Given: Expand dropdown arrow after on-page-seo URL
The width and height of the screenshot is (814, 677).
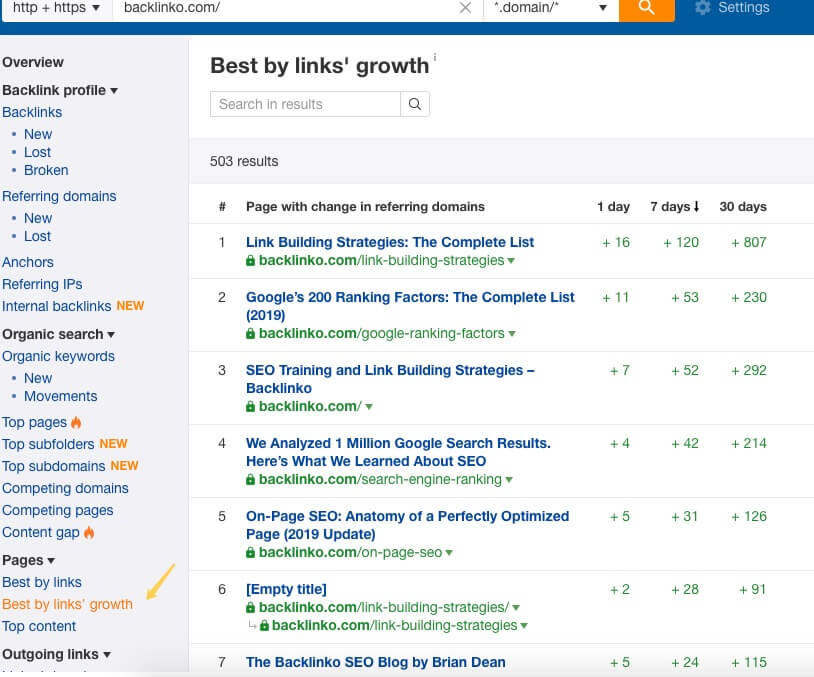Looking at the screenshot, I should (449, 553).
